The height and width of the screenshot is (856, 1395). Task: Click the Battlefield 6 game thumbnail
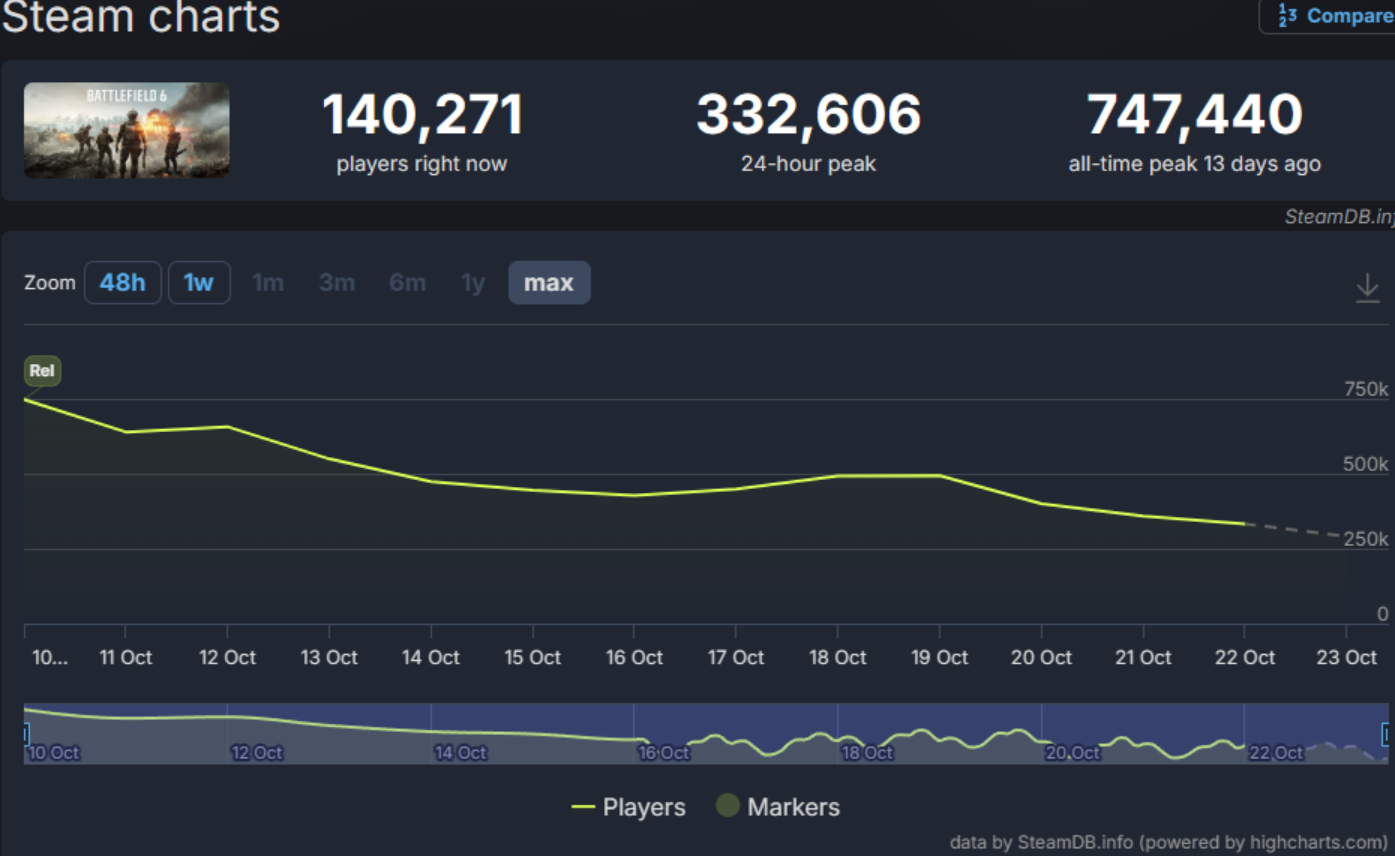(x=127, y=131)
